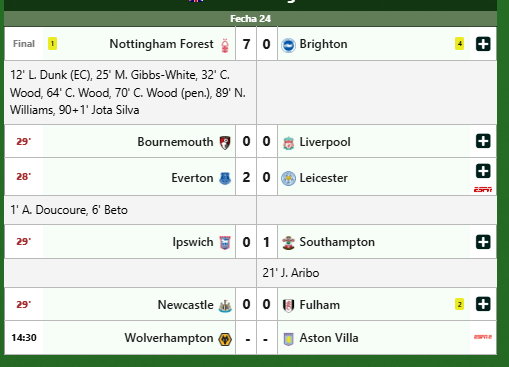Expand the Bournemouth vs Liverpool plus button
509x367 pixels.
pos(483,141)
